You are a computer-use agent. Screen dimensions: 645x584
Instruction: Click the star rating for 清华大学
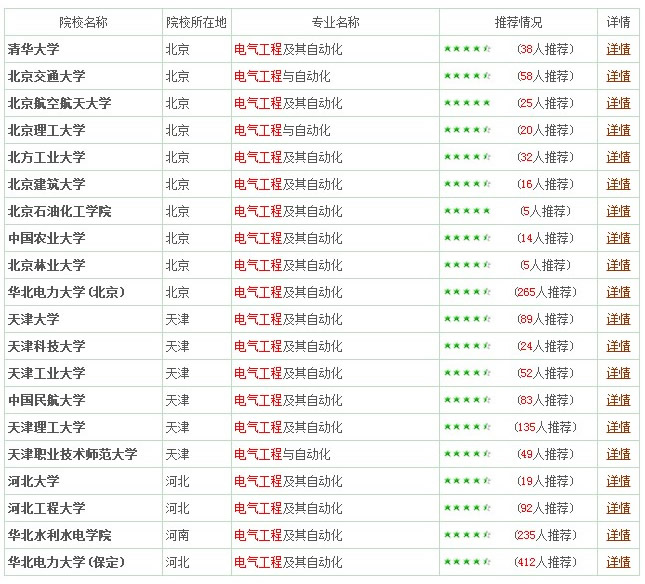(x=467, y=49)
